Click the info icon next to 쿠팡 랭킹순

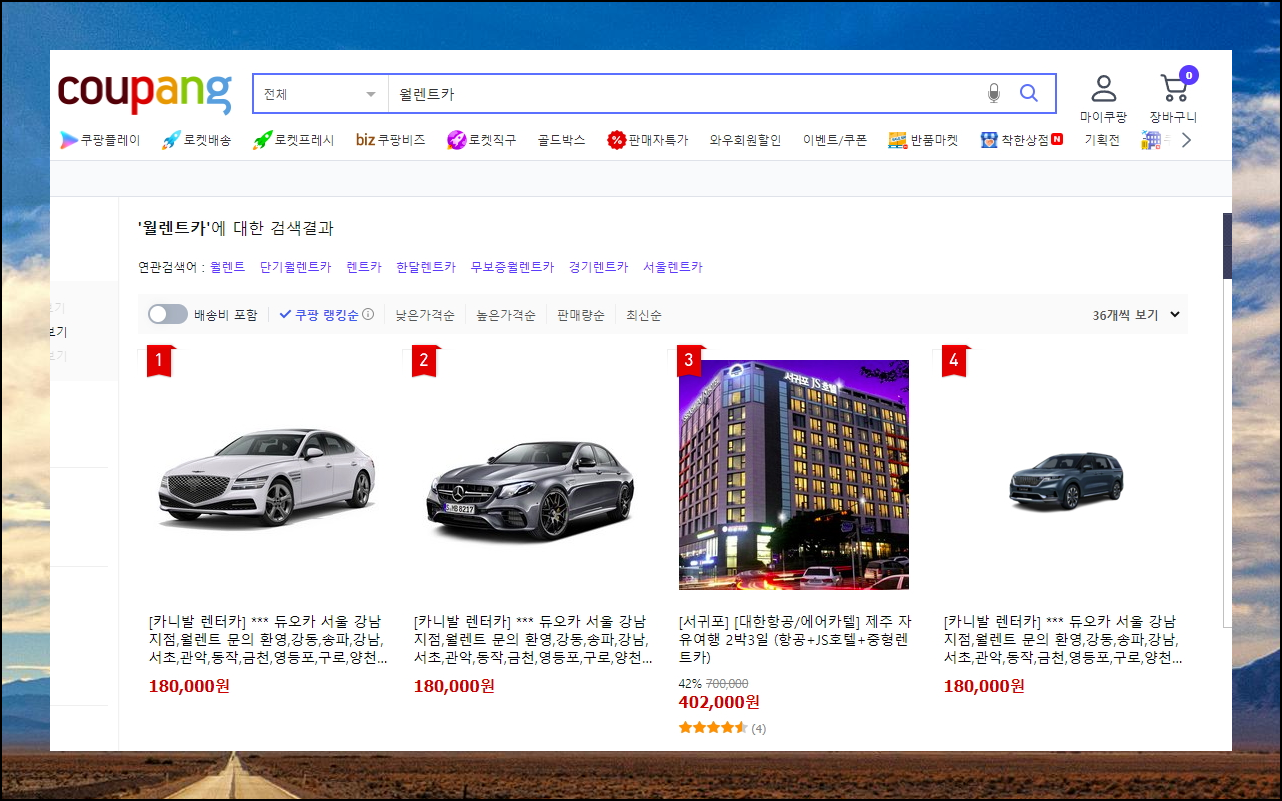(368, 314)
